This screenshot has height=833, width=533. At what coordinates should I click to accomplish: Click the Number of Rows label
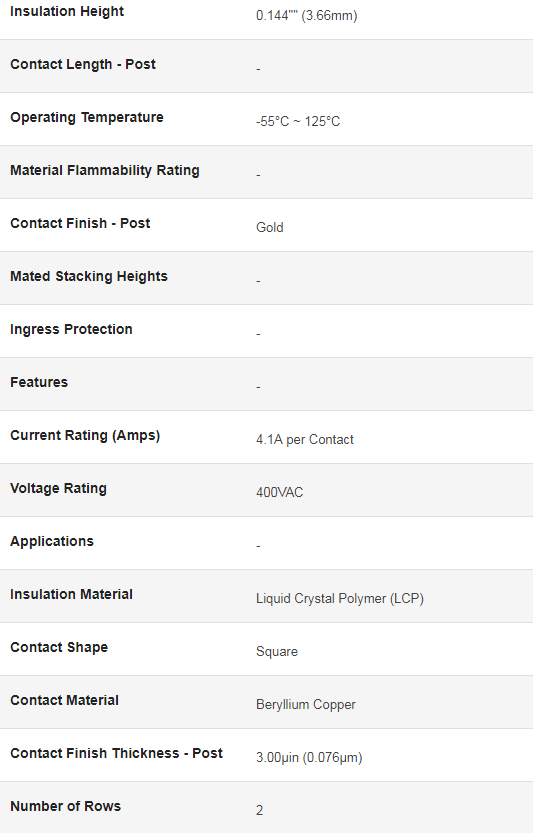pyautogui.click(x=65, y=806)
